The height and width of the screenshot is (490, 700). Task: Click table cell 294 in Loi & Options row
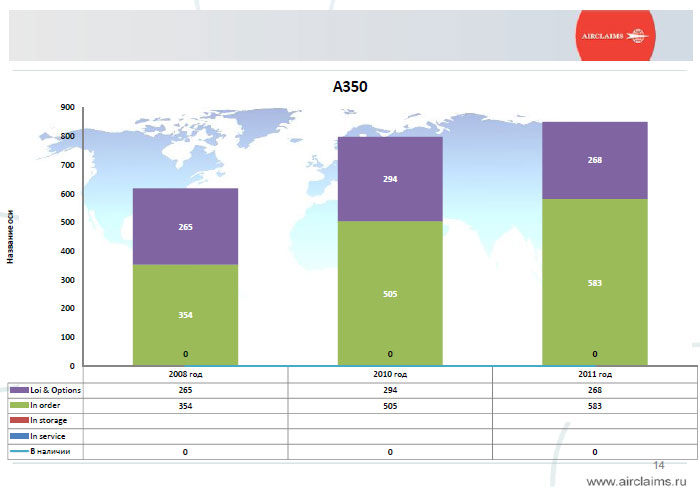tap(390, 390)
